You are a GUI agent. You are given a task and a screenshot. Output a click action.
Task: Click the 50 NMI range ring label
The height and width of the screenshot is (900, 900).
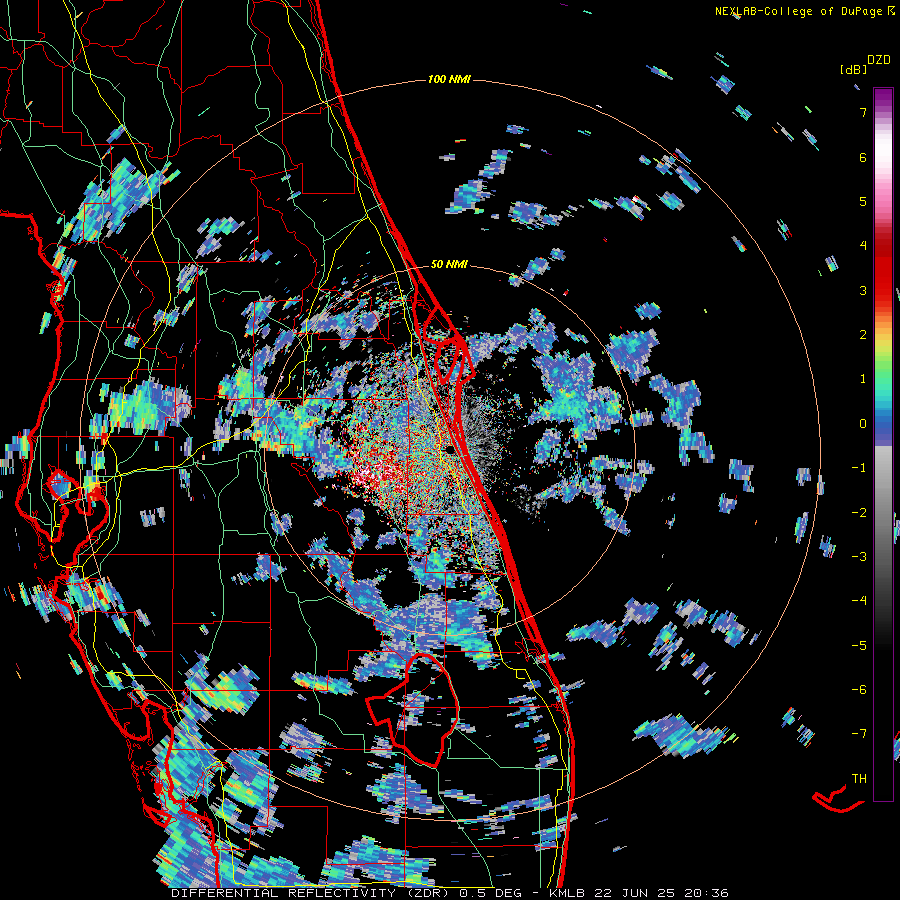pyautogui.click(x=449, y=264)
